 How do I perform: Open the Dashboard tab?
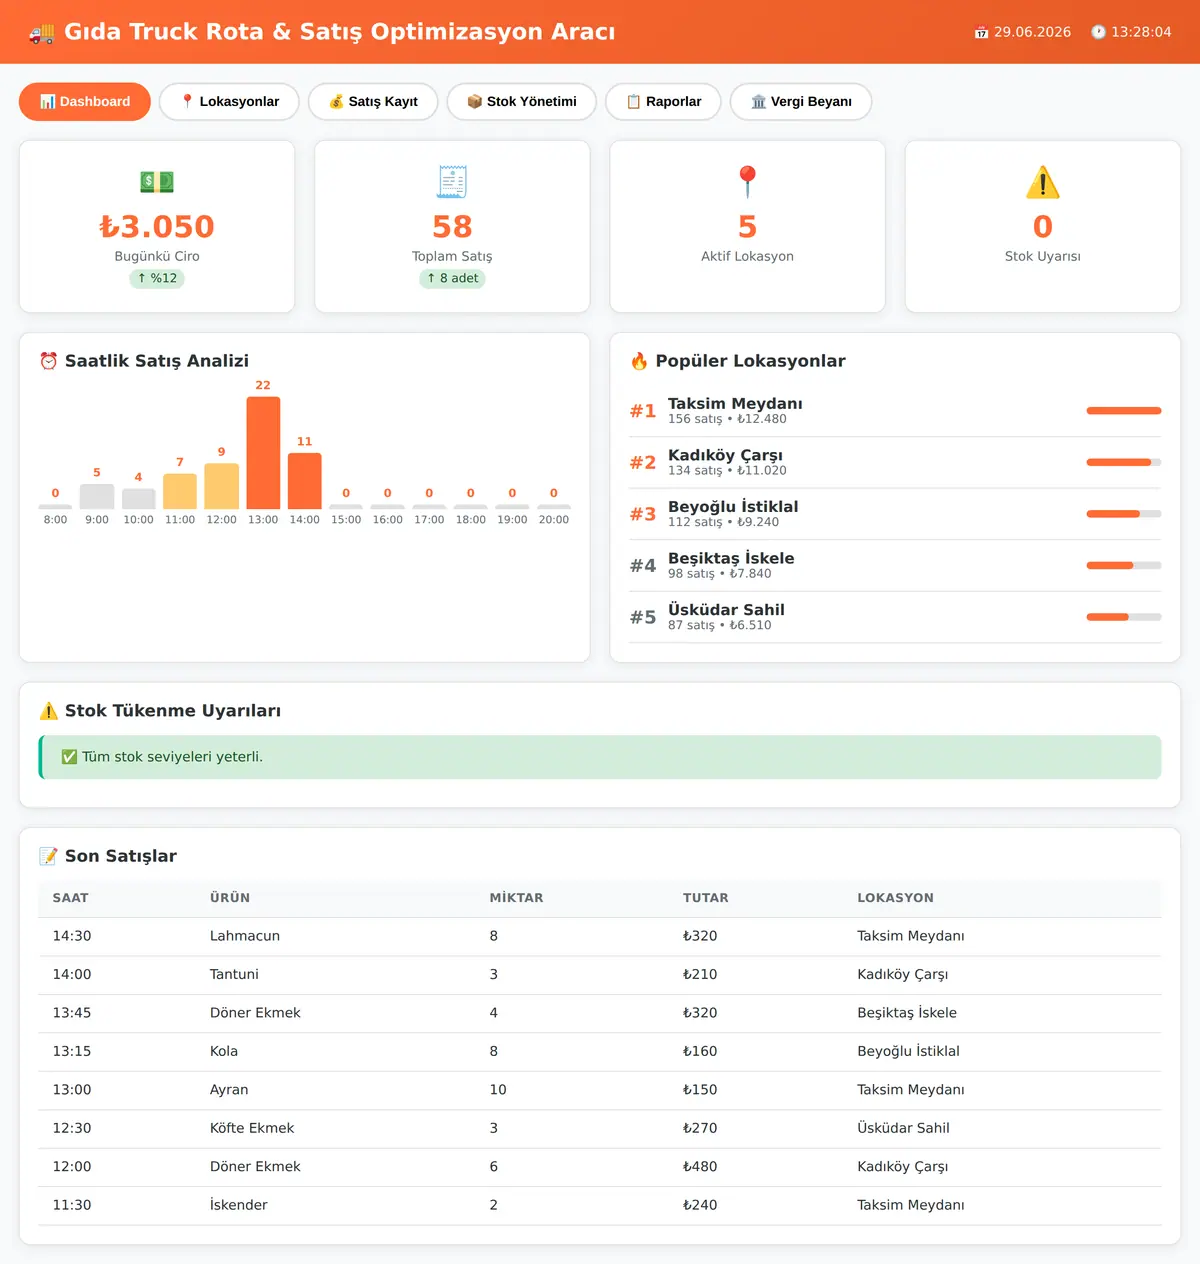point(85,102)
